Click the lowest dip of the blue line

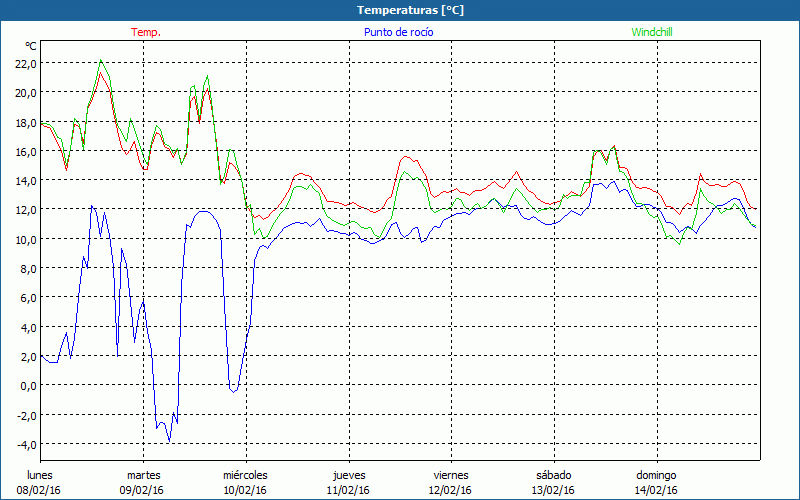pos(169,440)
